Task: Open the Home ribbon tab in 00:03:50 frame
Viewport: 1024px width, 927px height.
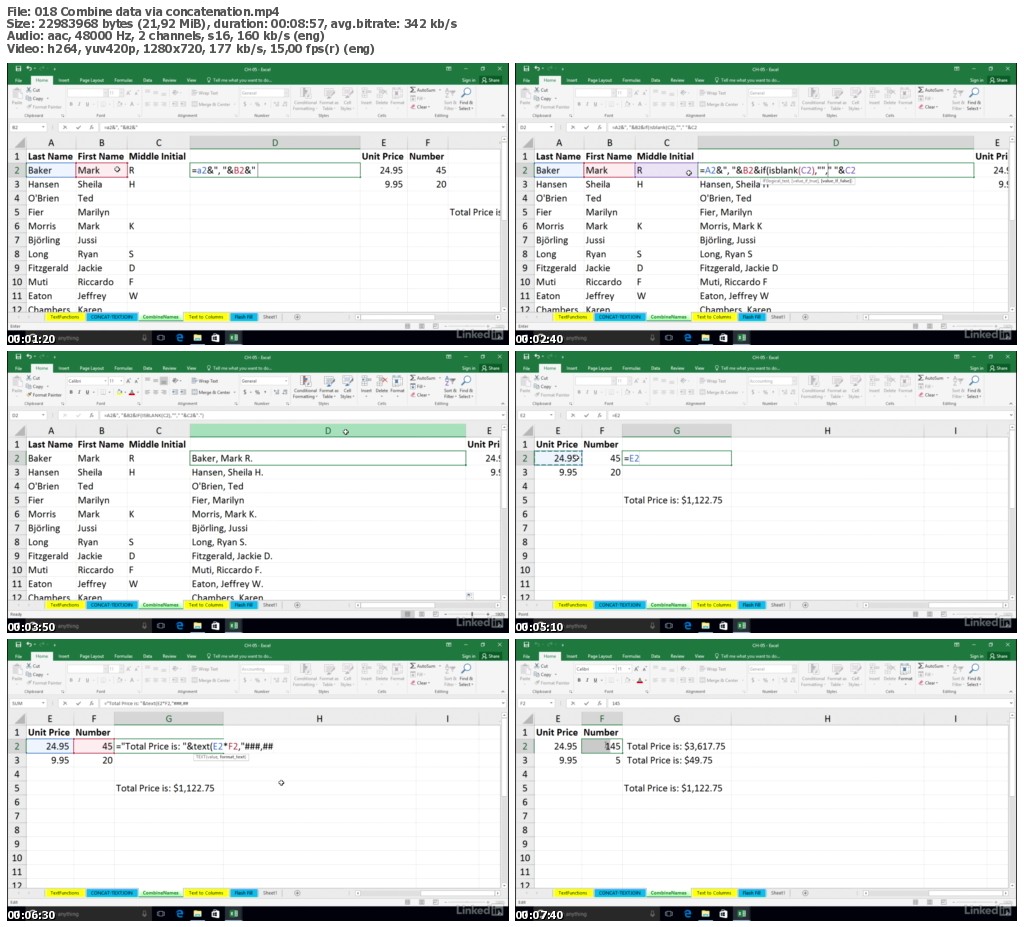Action: [41, 368]
